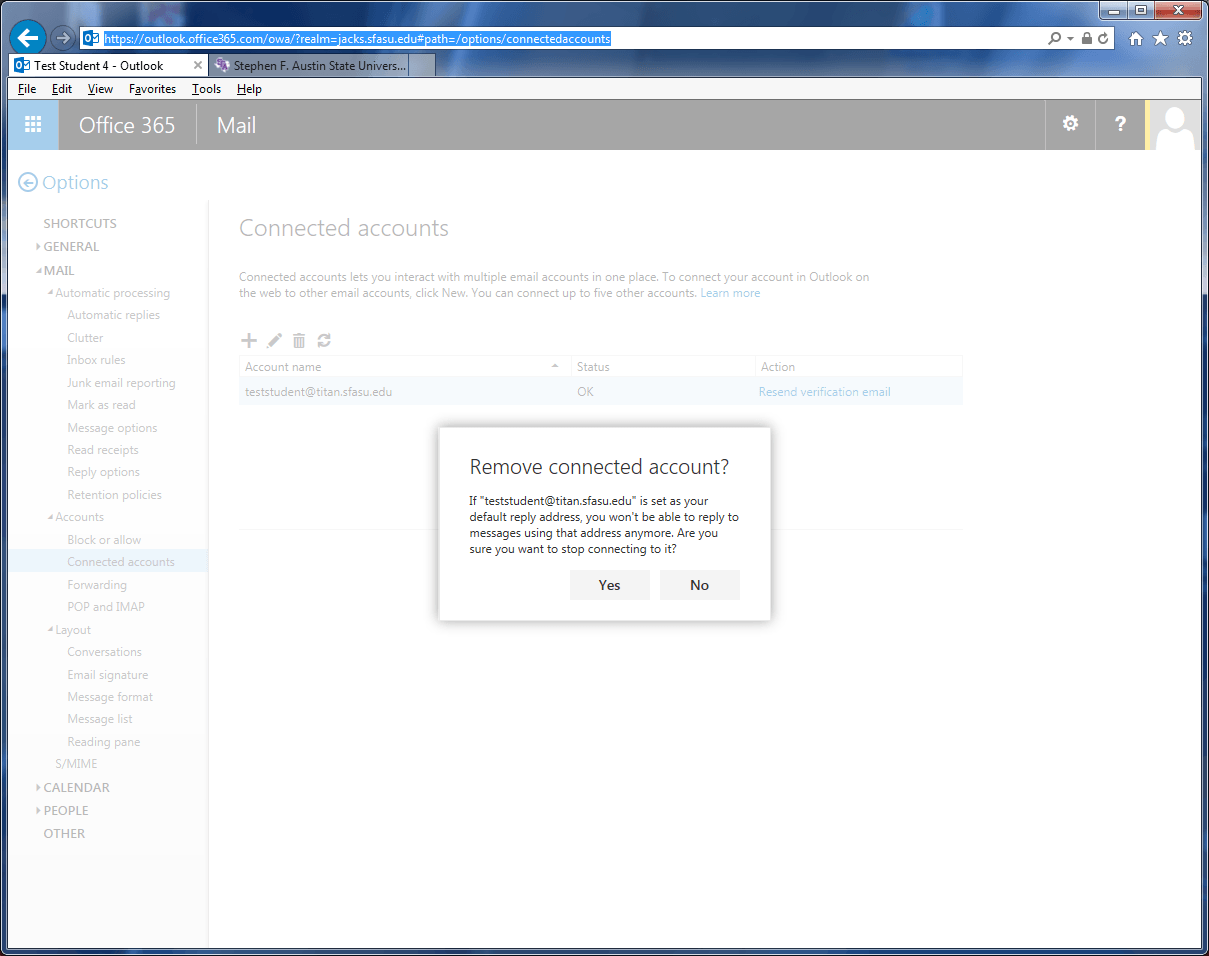This screenshot has width=1209, height=956.
Task: Click the settings gear in Office header
Action: pyautogui.click(x=1070, y=124)
